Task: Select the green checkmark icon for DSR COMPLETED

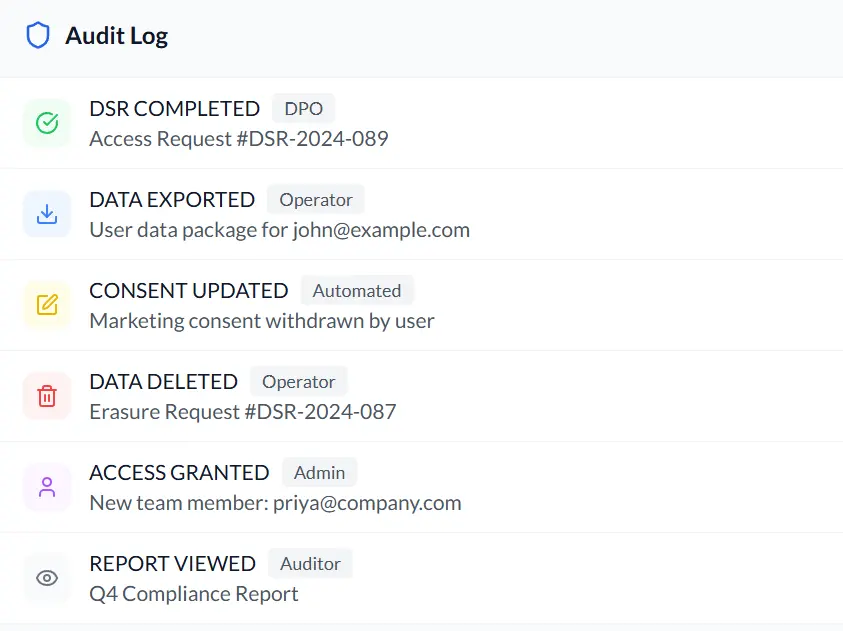Action: click(x=46, y=123)
